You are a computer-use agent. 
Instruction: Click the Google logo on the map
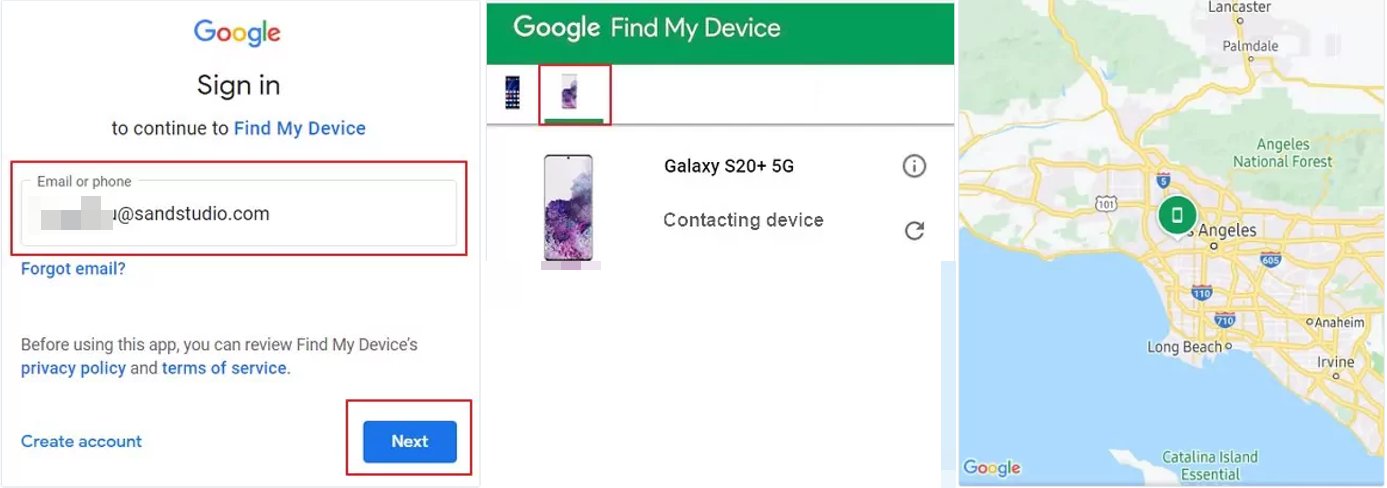(992, 467)
